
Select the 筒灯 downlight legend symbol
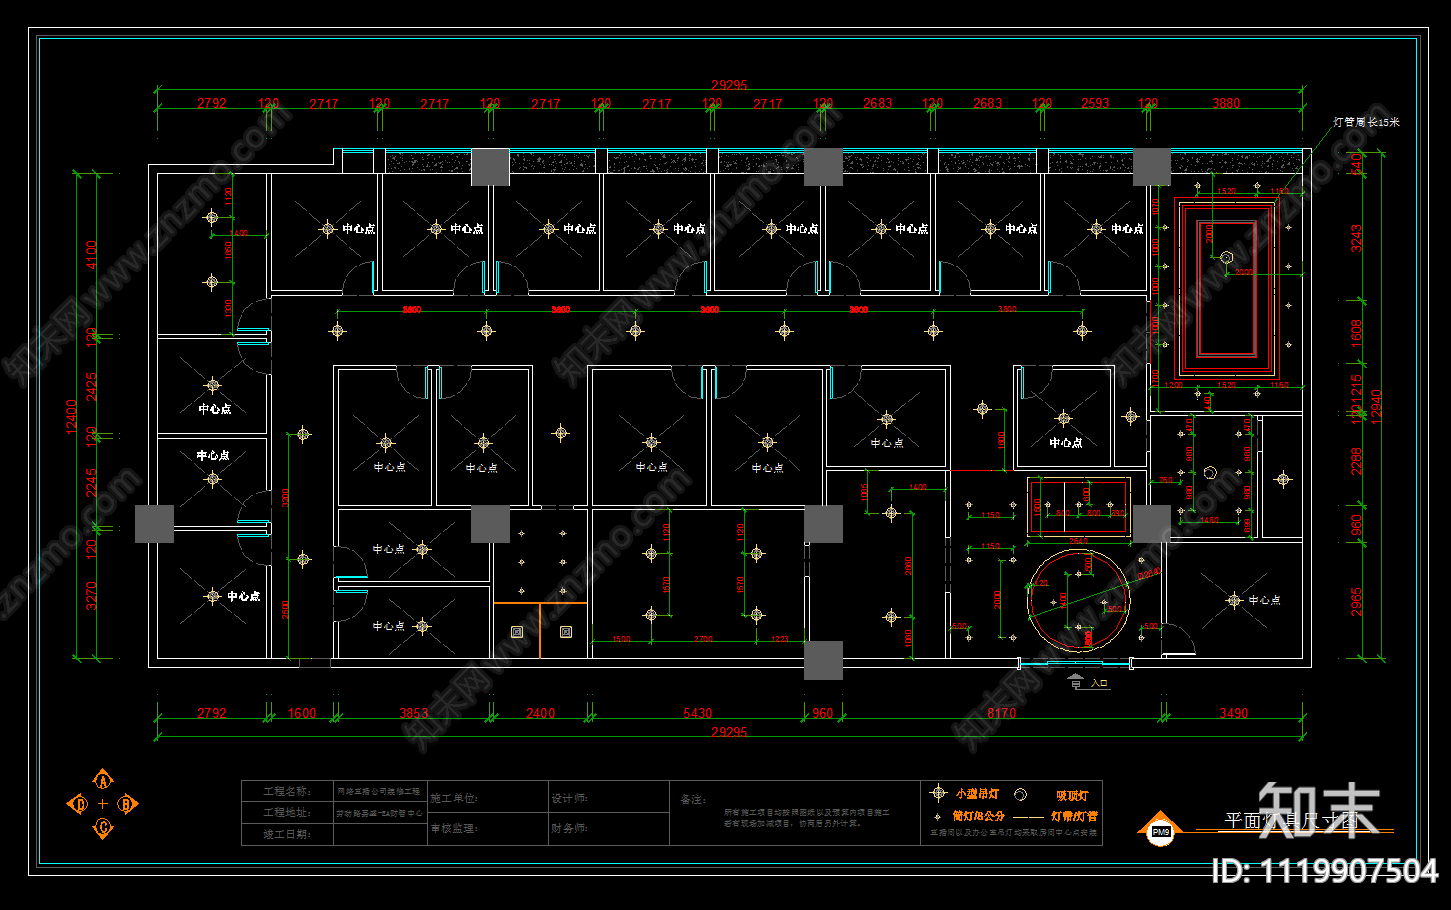[937, 816]
